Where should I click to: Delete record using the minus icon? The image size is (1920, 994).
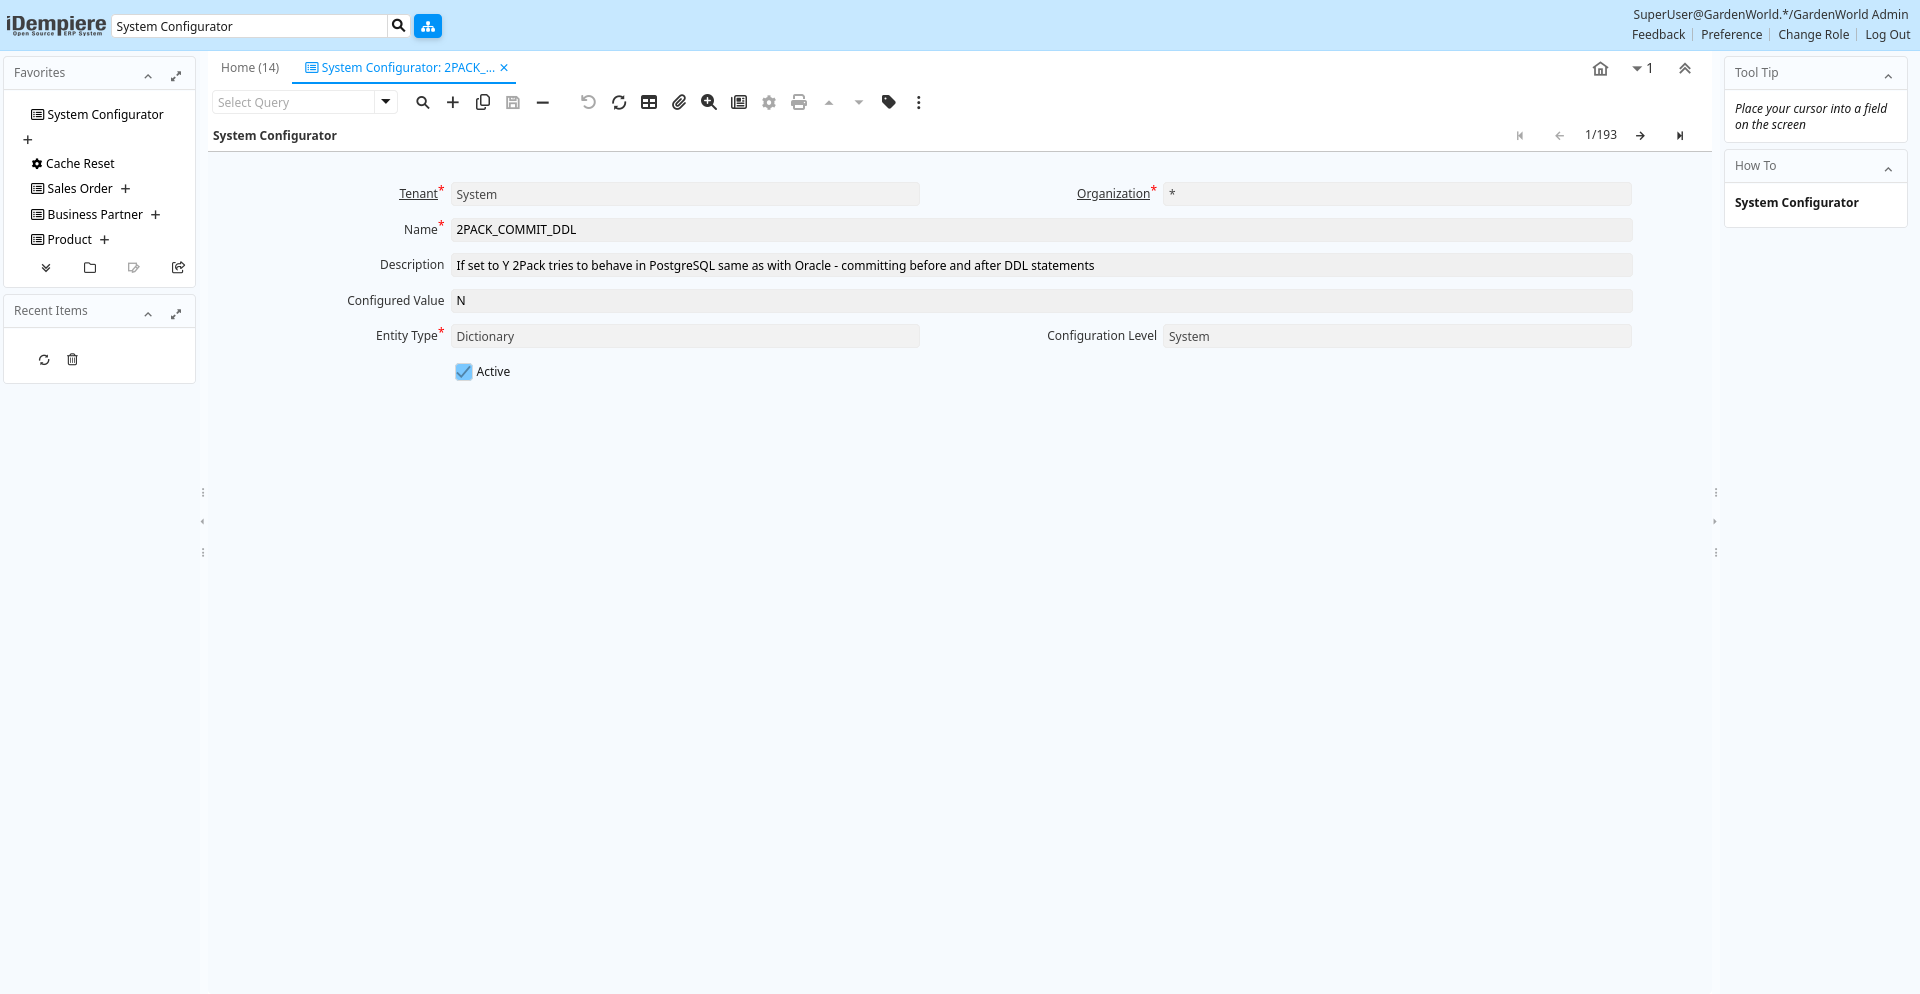[x=543, y=102]
